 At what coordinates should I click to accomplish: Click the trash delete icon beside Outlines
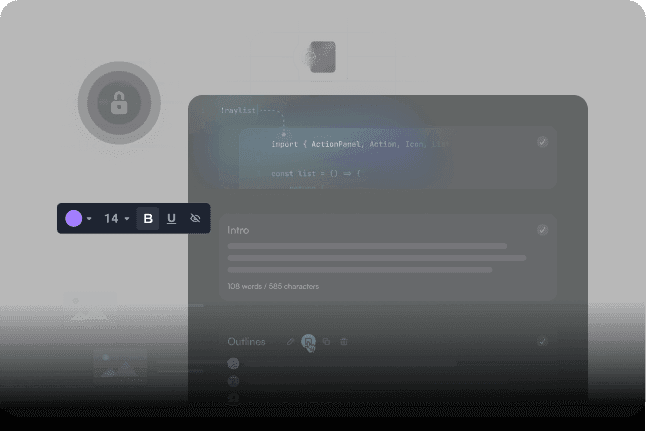344,342
